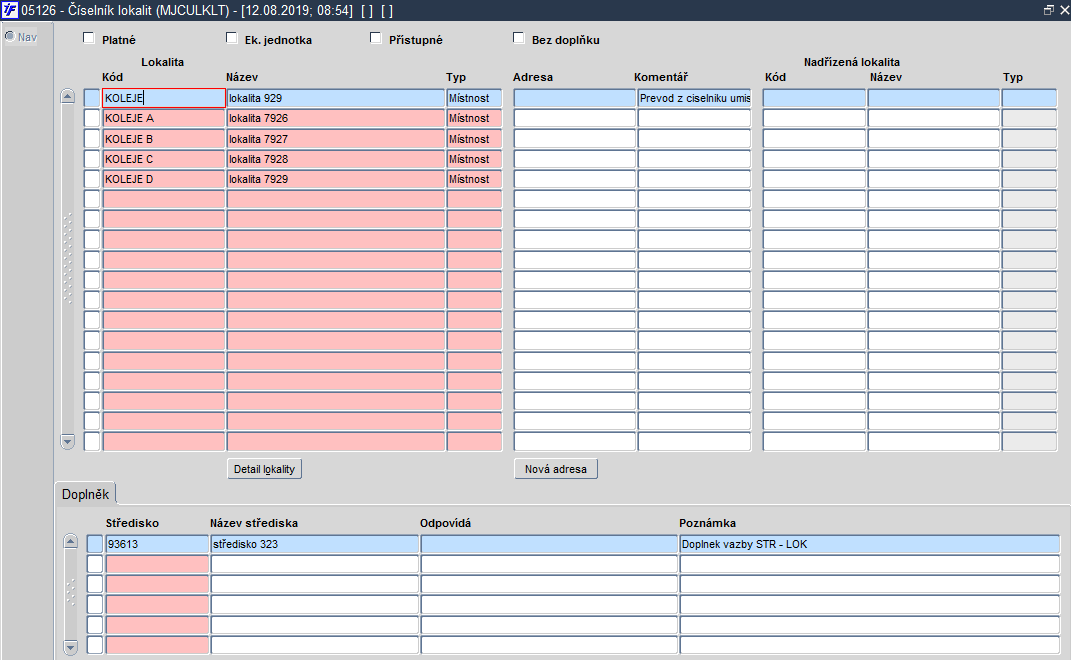Click name cell lokalita 7926
1071x660 pixels.
[336, 118]
